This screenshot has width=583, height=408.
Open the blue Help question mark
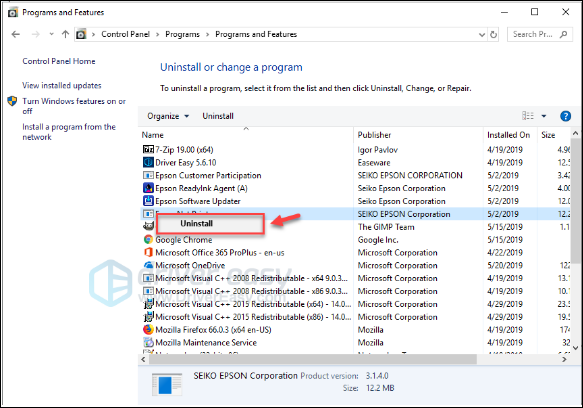click(x=565, y=116)
